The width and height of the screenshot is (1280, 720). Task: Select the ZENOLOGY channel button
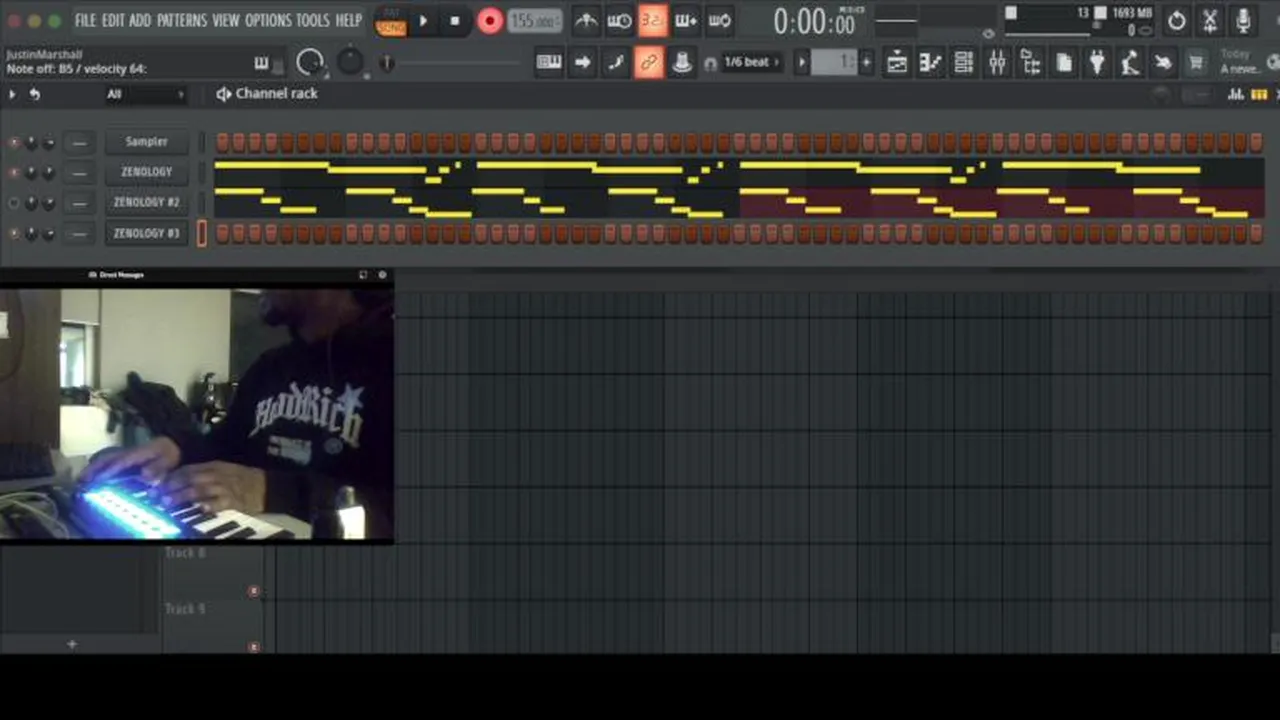(x=147, y=172)
